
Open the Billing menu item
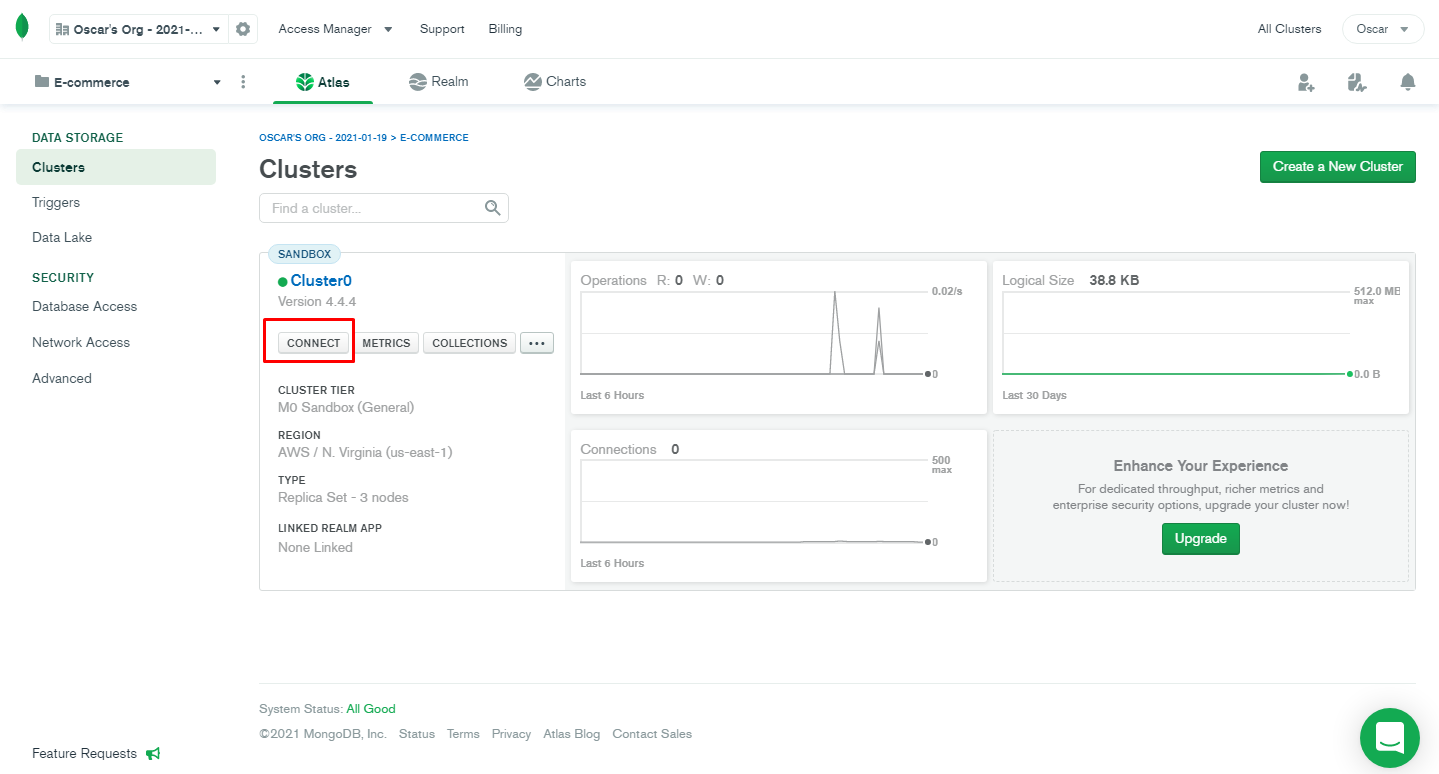pos(505,29)
